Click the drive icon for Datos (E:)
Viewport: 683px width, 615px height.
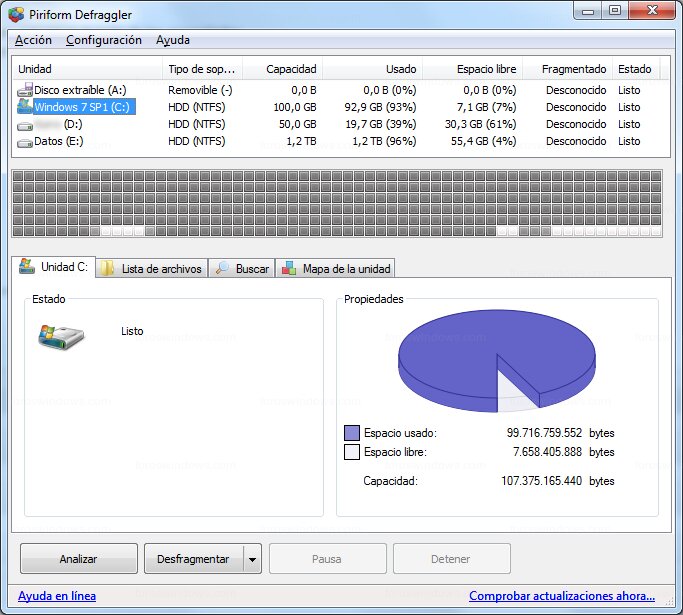(x=25, y=143)
